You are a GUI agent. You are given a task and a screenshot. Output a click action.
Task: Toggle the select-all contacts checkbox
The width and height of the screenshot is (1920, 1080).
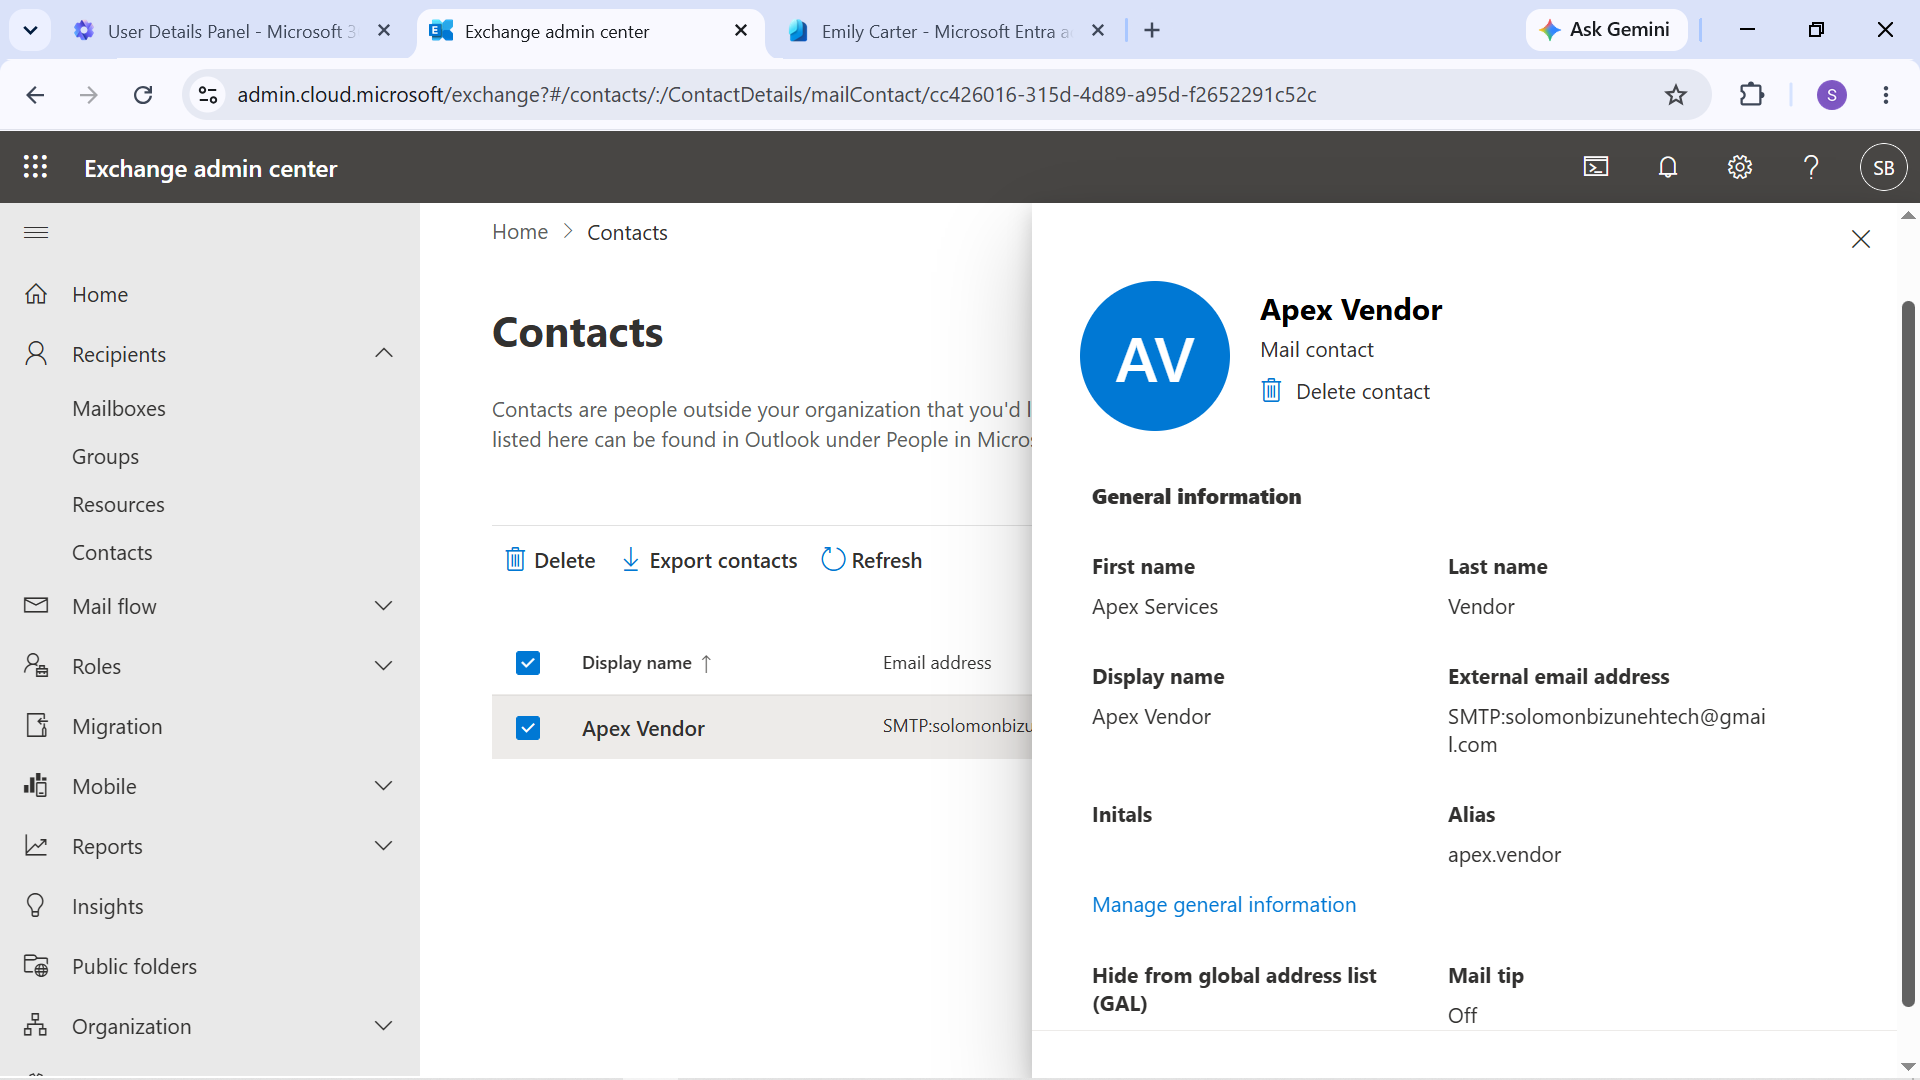coord(528,663)
